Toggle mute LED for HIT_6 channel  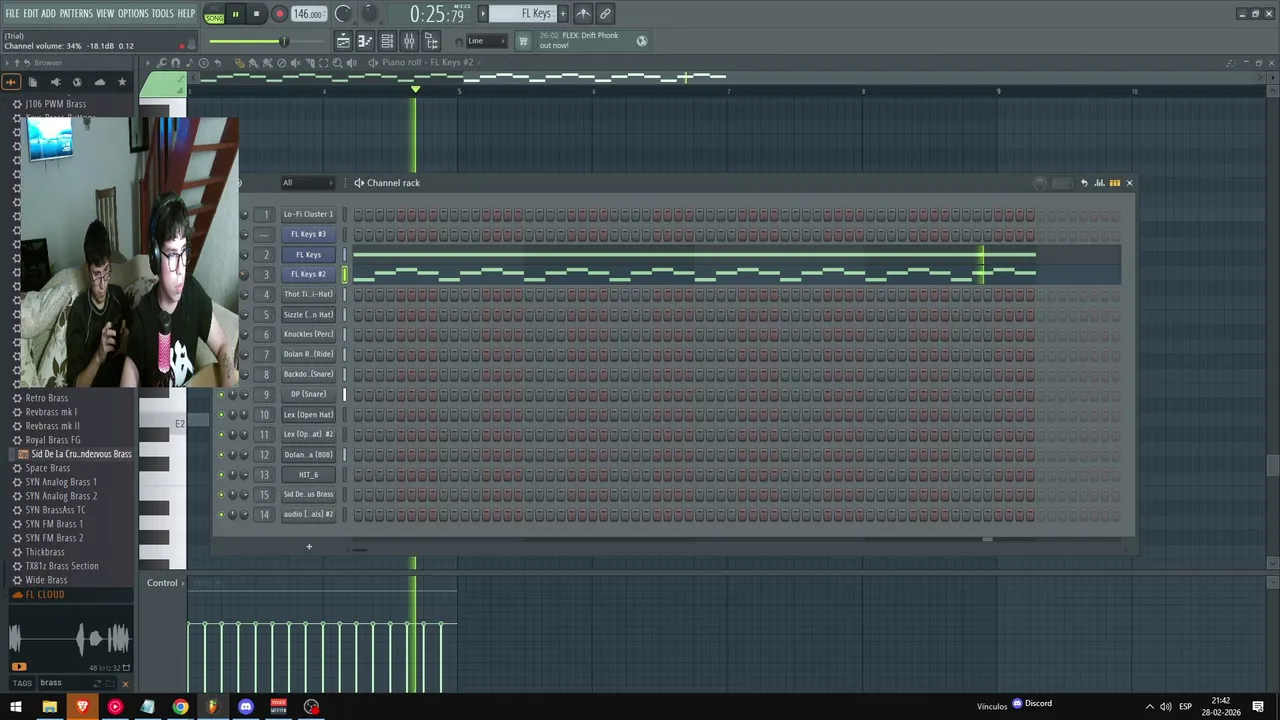[x=221, y=474]
